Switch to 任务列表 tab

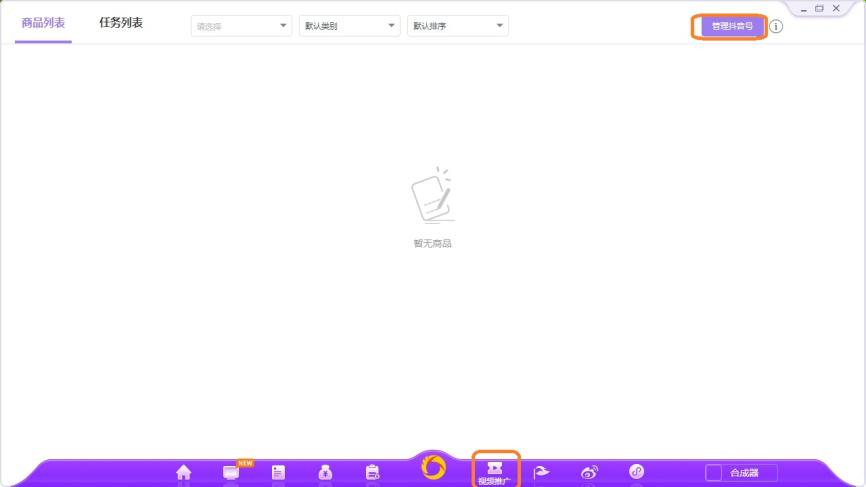[121, 23]
